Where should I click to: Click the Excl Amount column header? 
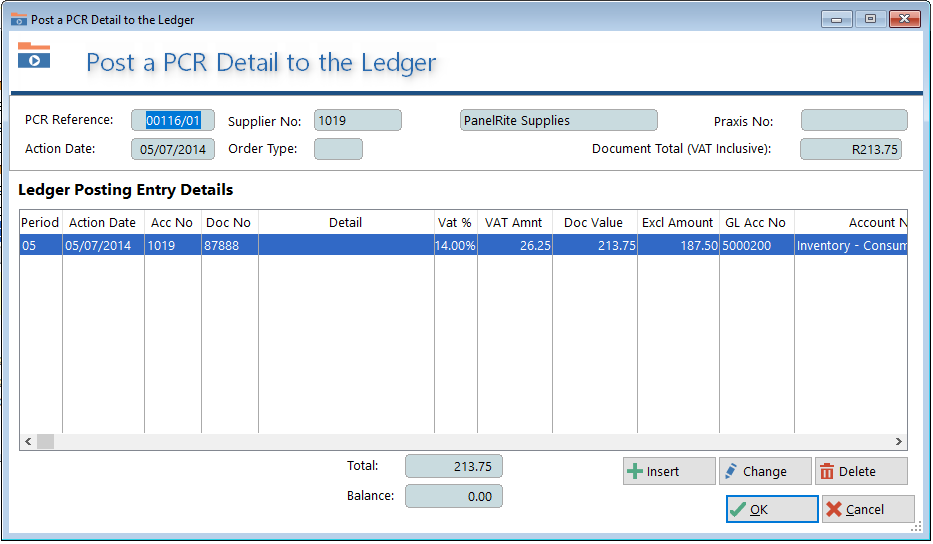(x=678, y=223)
